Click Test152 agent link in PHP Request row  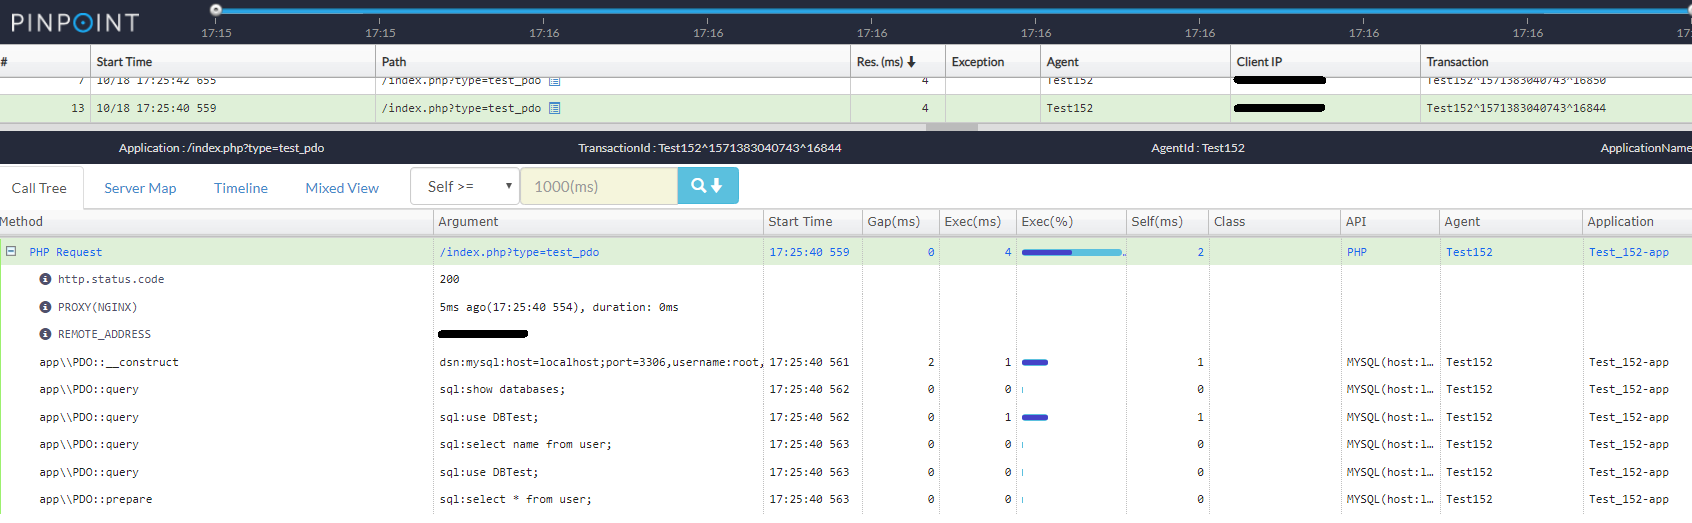[1469, 252]
